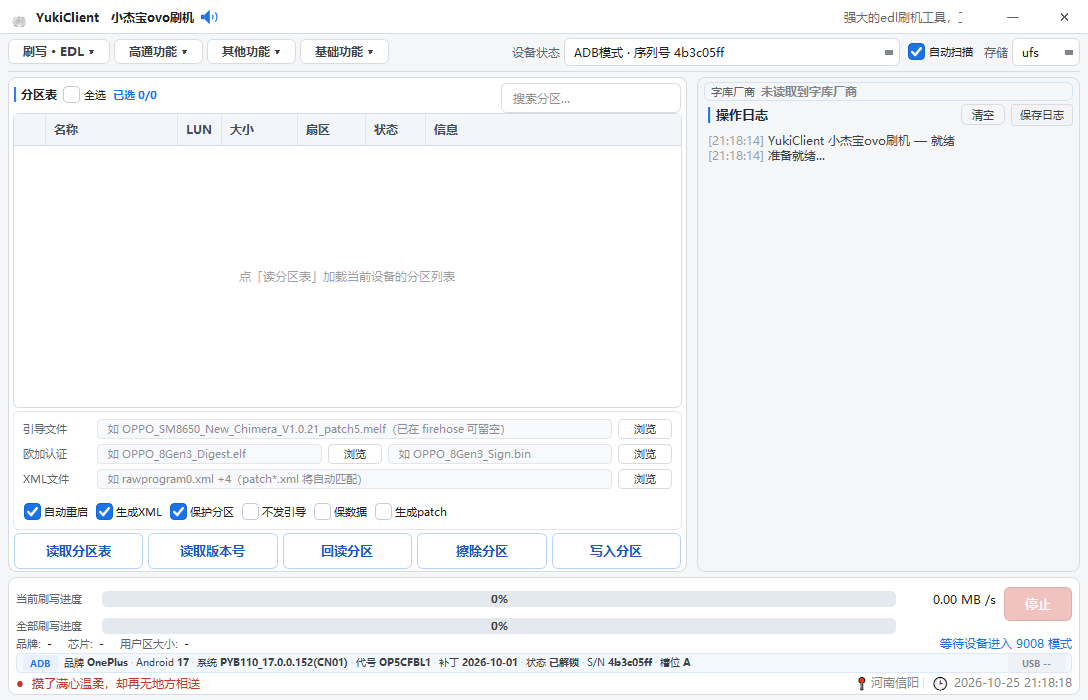
Task: Click the 引导文件 path input field
Action: point(354,429)
